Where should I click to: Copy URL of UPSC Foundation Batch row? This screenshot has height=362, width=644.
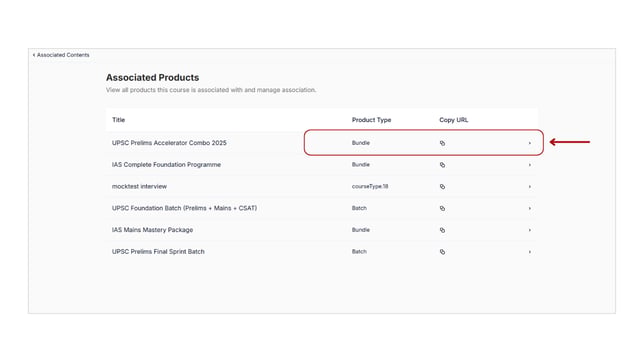coord(442,208)
